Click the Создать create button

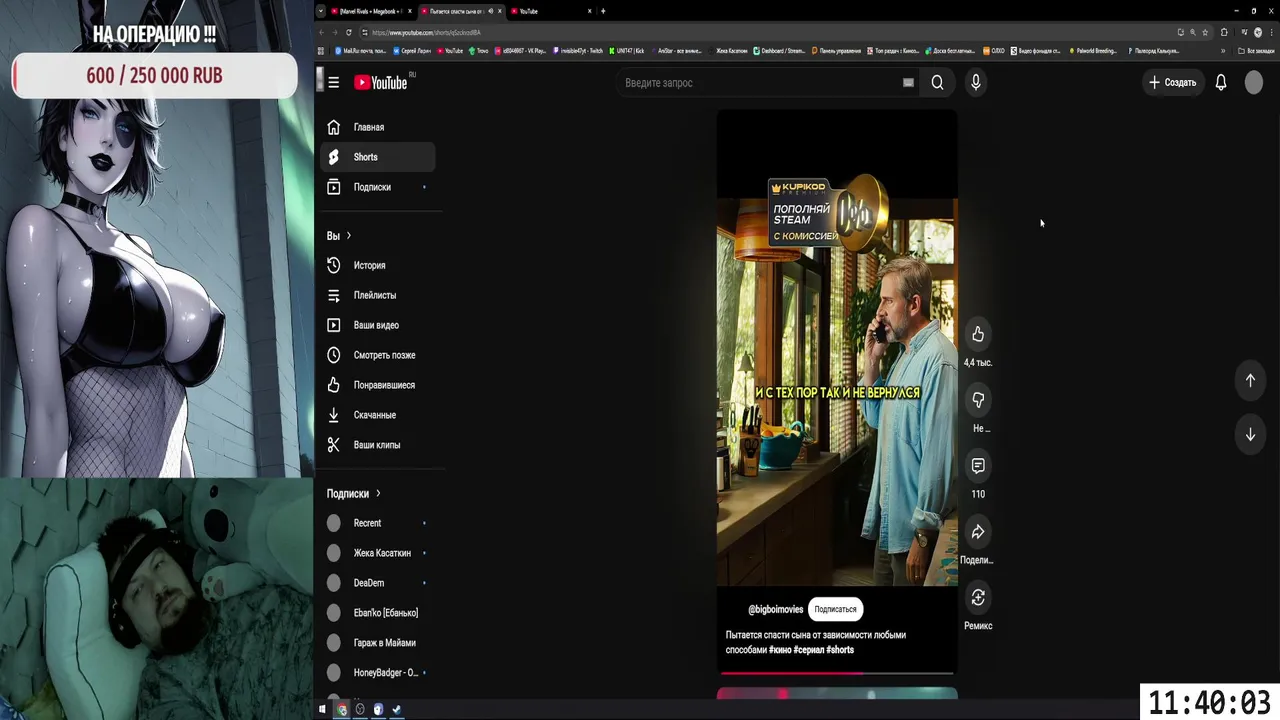coord(1172,83)
